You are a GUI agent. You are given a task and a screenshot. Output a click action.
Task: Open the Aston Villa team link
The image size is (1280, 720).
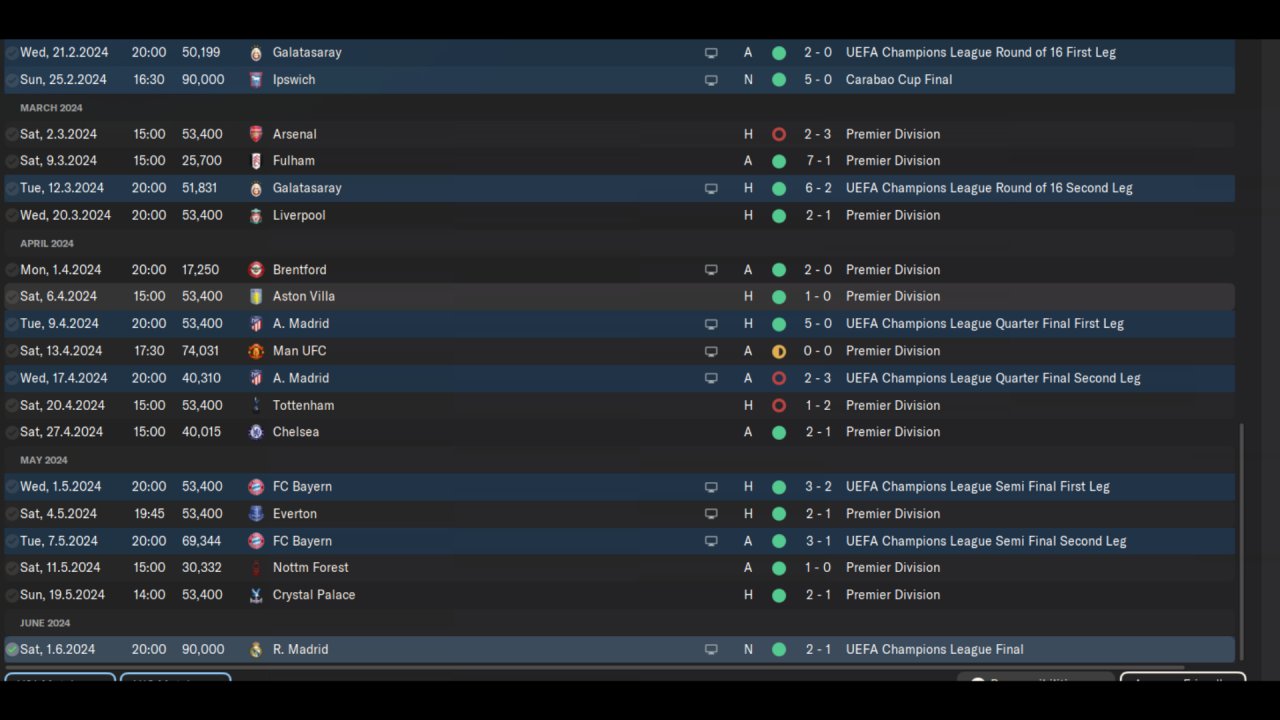click(304, 296)
